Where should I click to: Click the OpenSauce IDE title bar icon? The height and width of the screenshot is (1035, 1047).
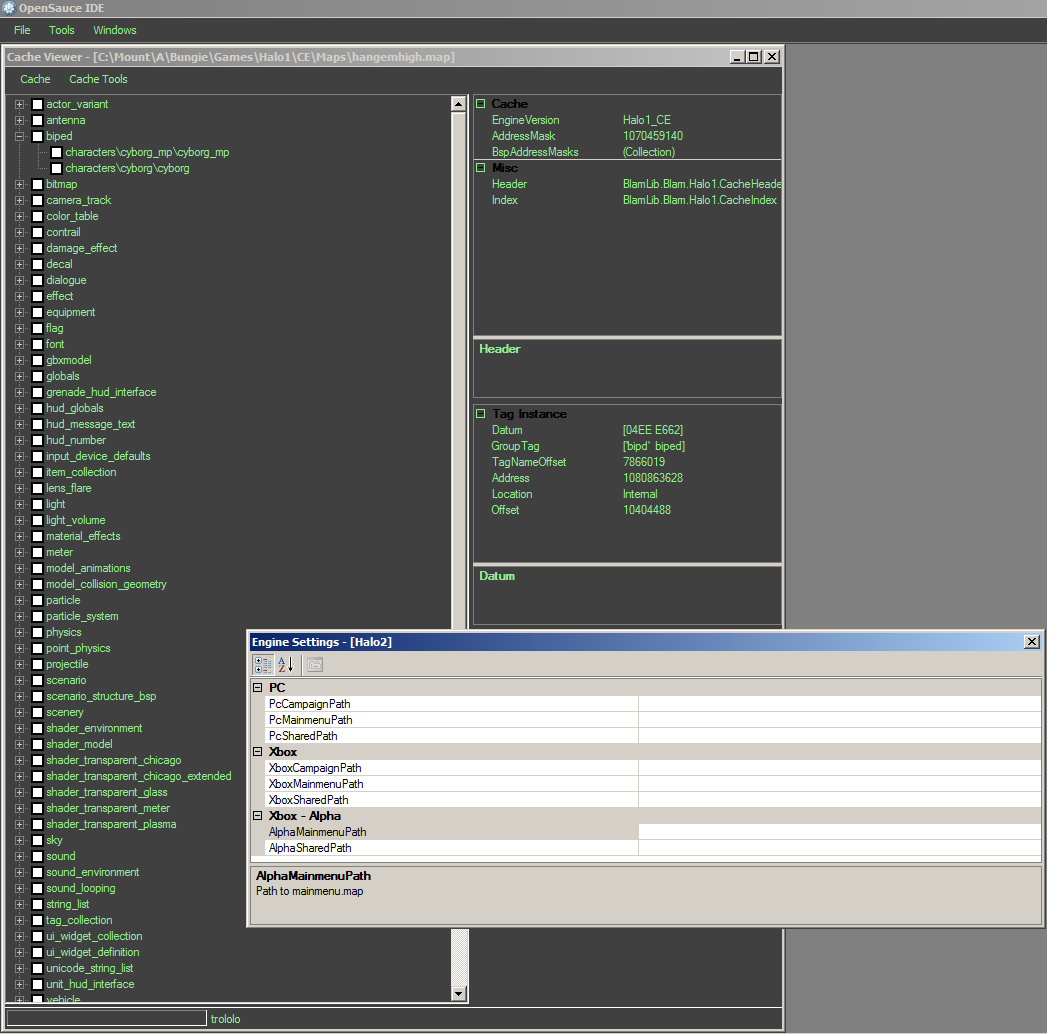(9, 8)
